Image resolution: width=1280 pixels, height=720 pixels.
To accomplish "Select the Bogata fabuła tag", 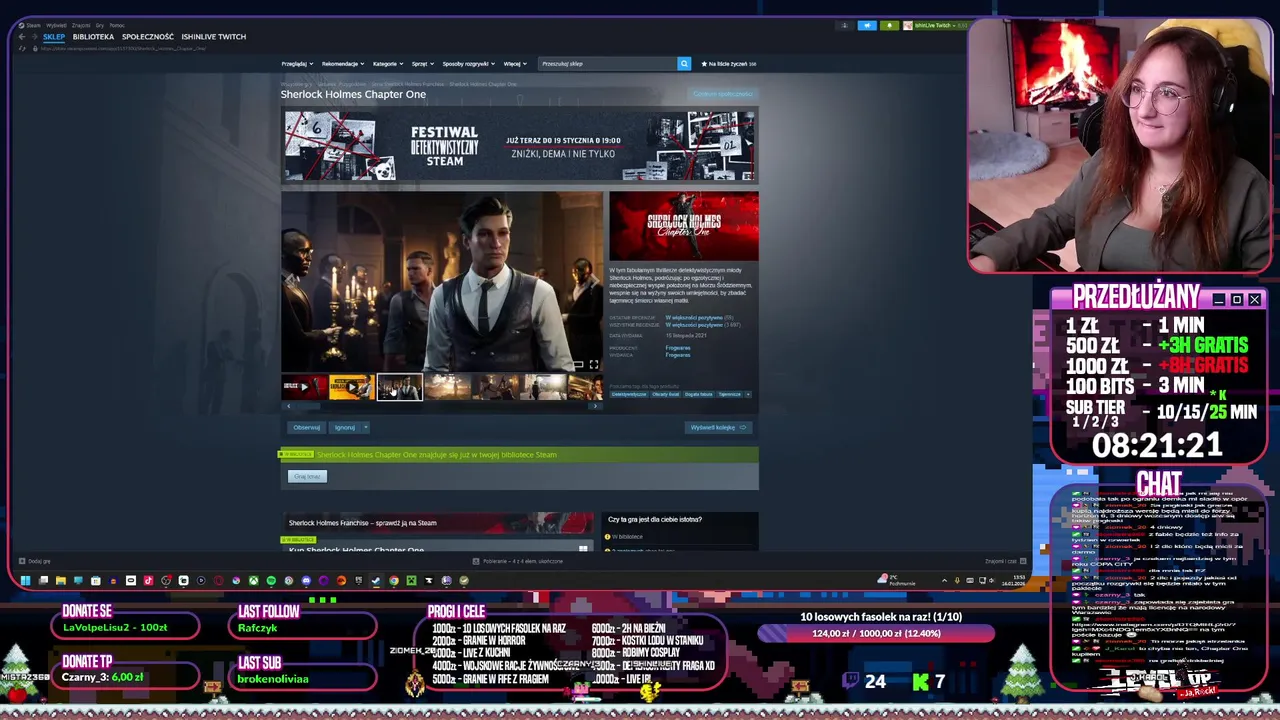I will tap(698, 394).
